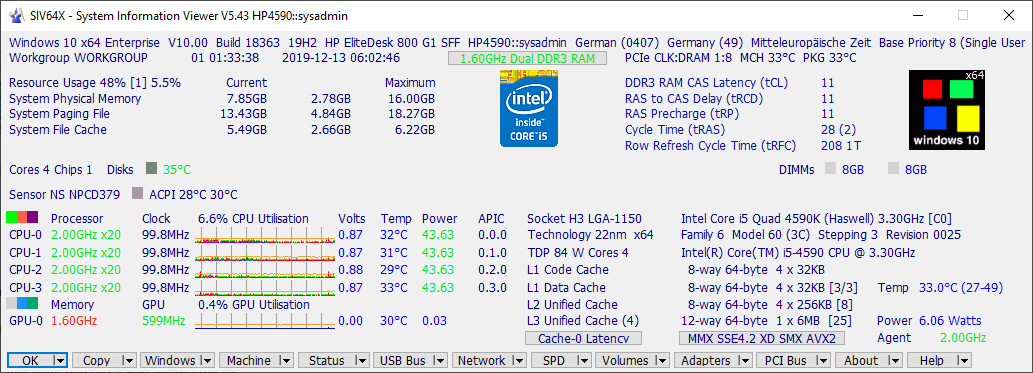
Task: Expand the USB Bus dropdown arrow
Action: [440, 360]
